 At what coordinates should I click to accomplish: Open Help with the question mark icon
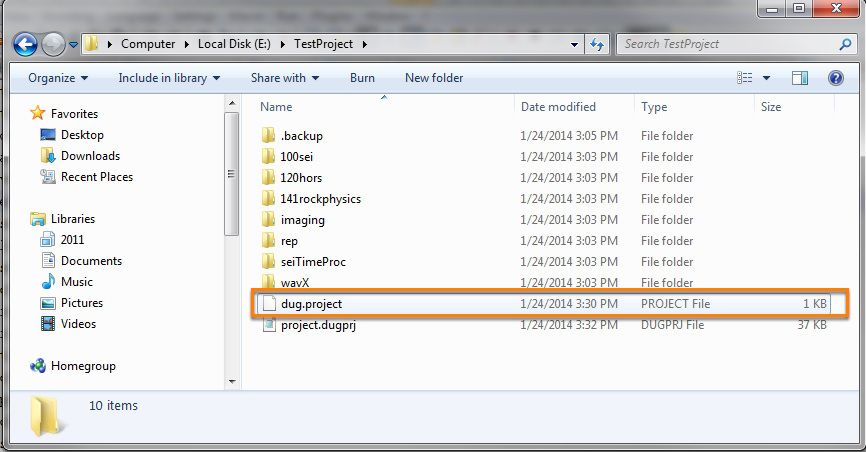coord(836,78)
